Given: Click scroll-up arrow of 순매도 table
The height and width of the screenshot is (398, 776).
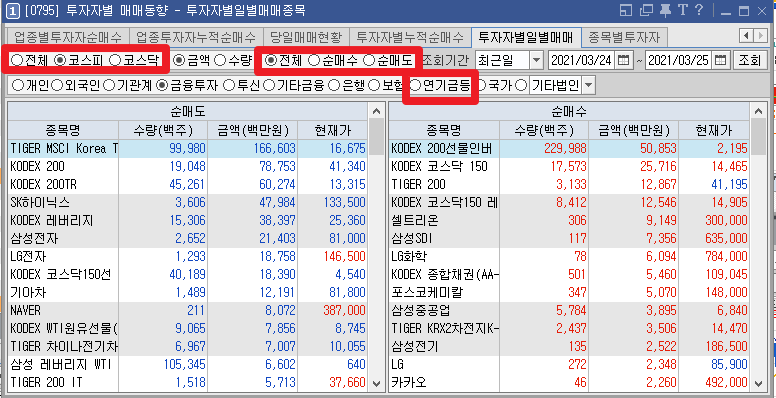Looking at the screenshot, I should (376, 112).
